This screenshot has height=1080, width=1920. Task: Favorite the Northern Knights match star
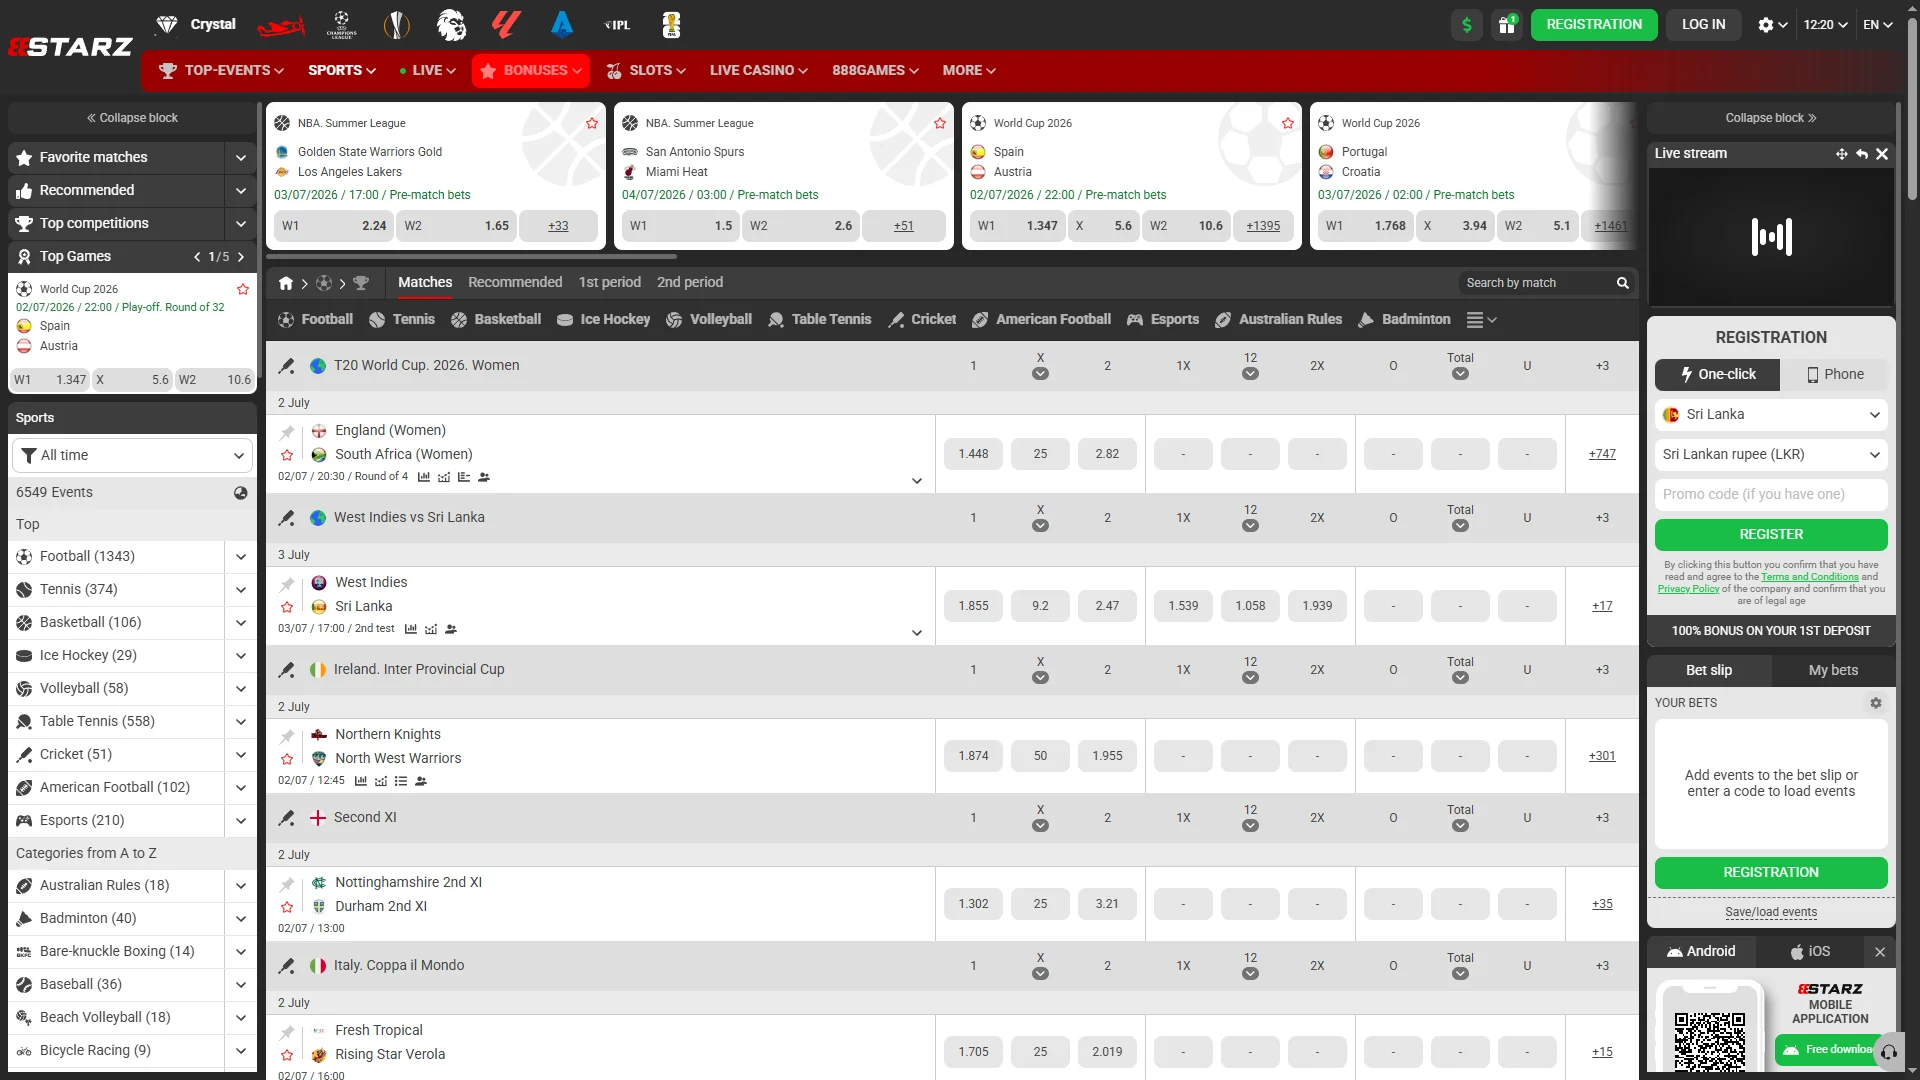287,759
